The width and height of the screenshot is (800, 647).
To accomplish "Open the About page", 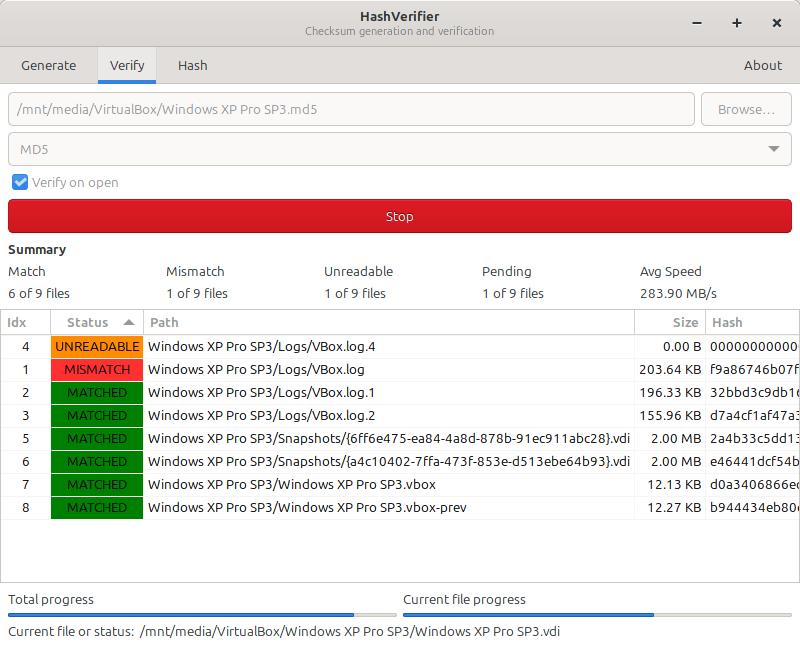I will (762, 66).
